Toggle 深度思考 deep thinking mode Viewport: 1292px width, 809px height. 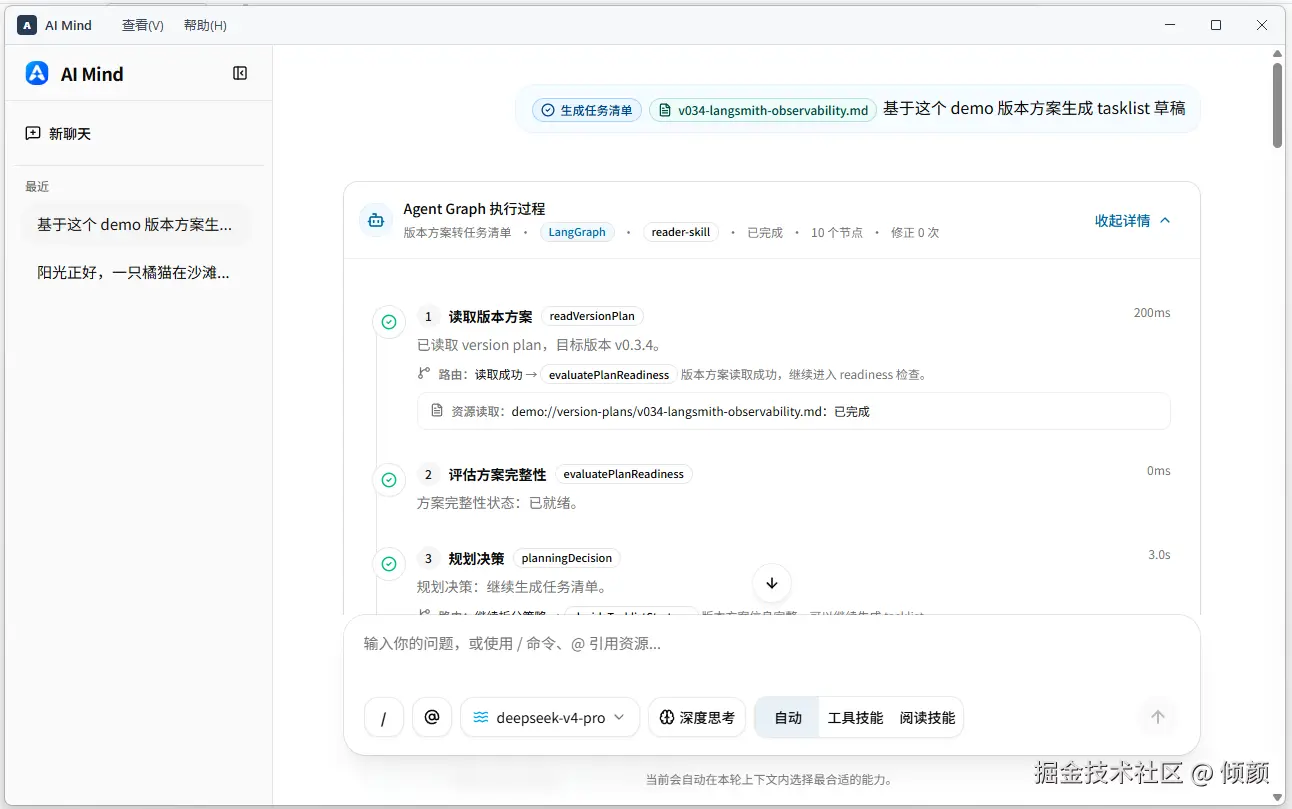click(697, 717)
